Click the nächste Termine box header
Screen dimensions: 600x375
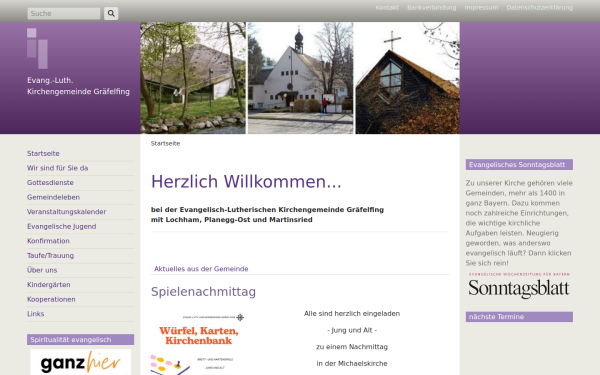(x=519, y=317)
